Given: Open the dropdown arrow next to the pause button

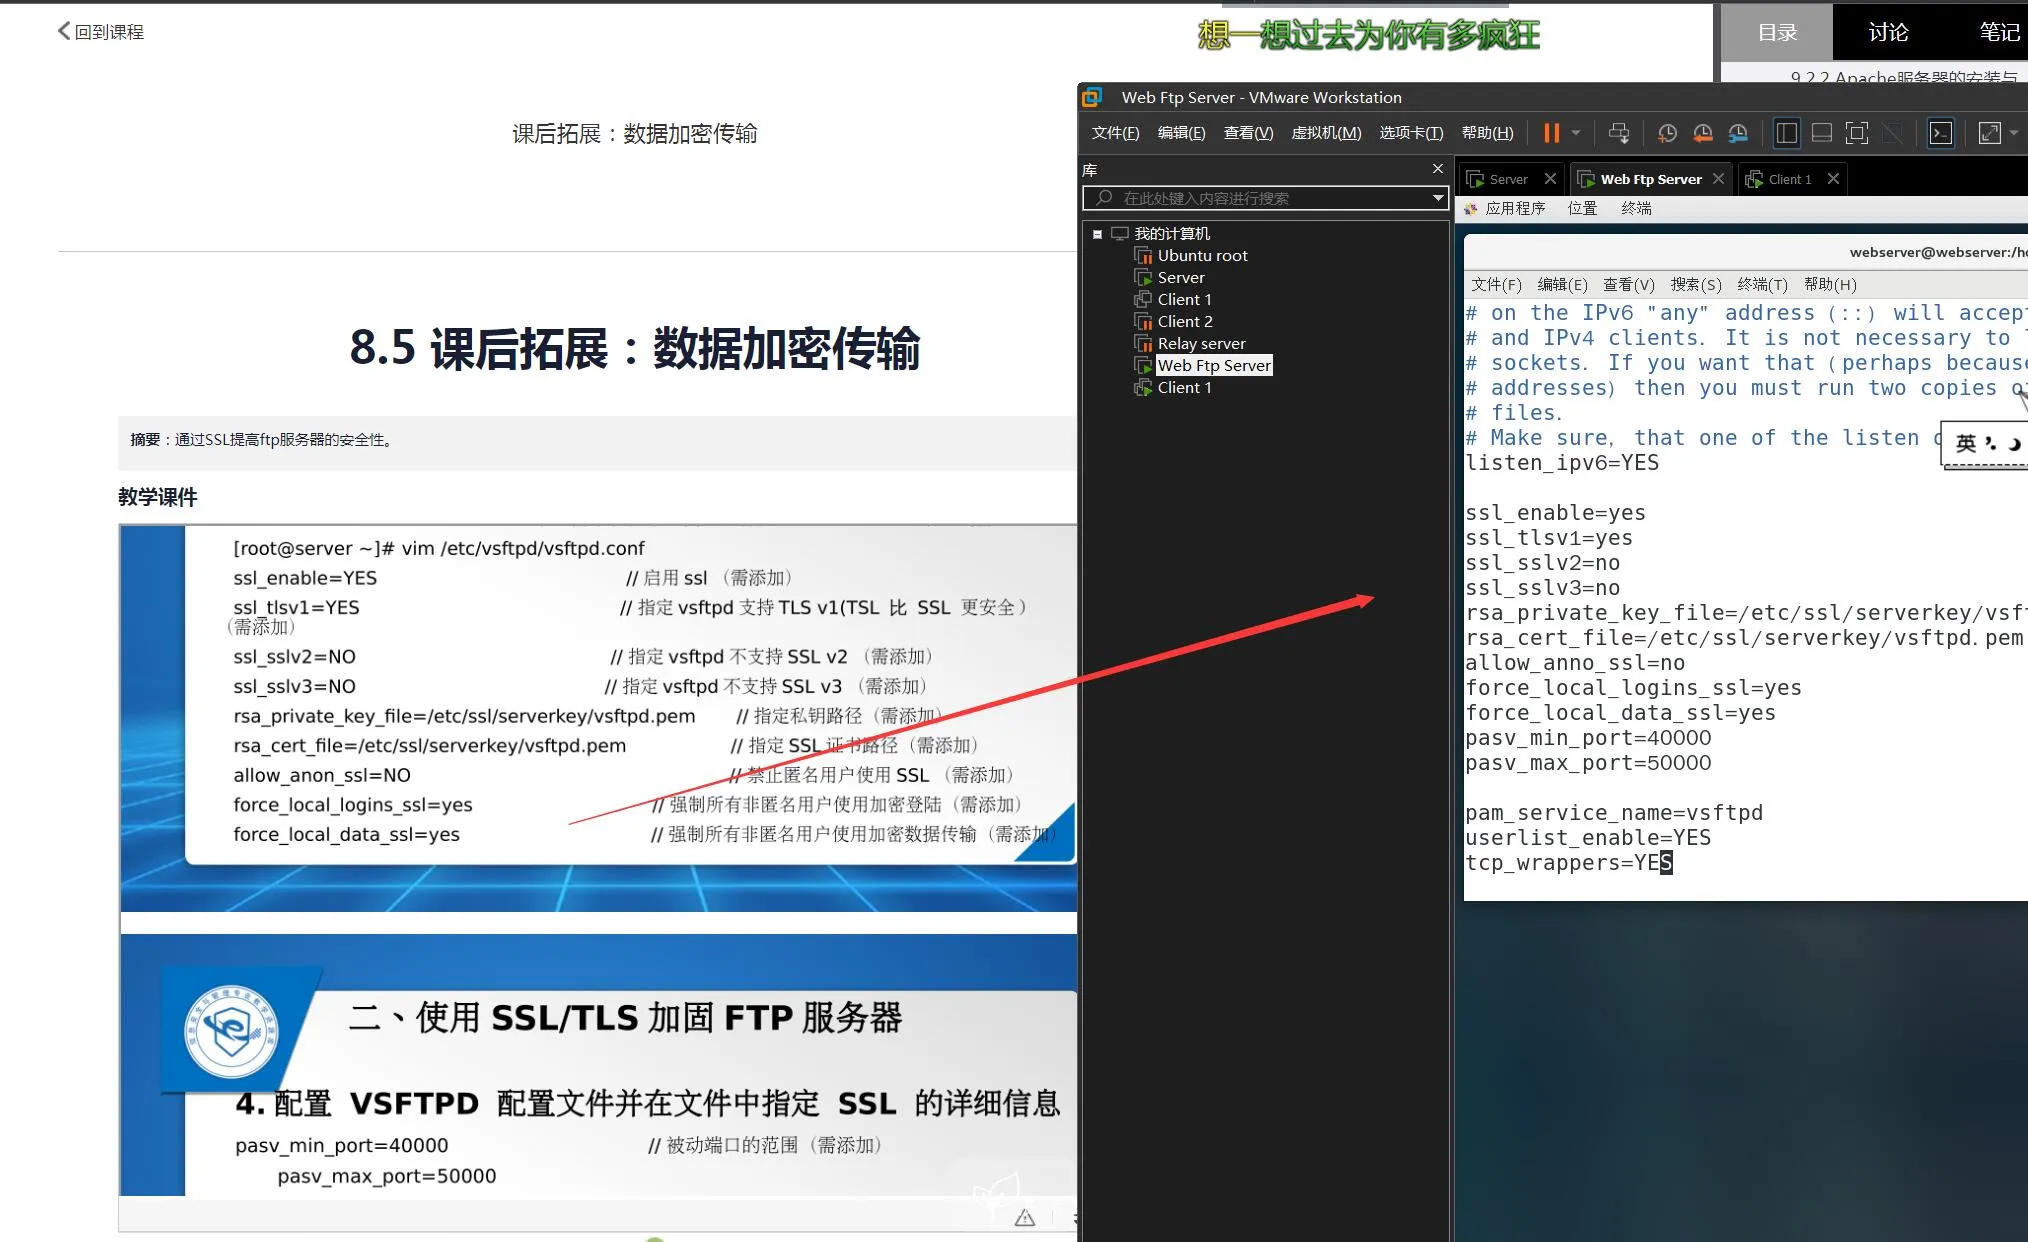Looking at the screenshot, I should point(1576,133).
